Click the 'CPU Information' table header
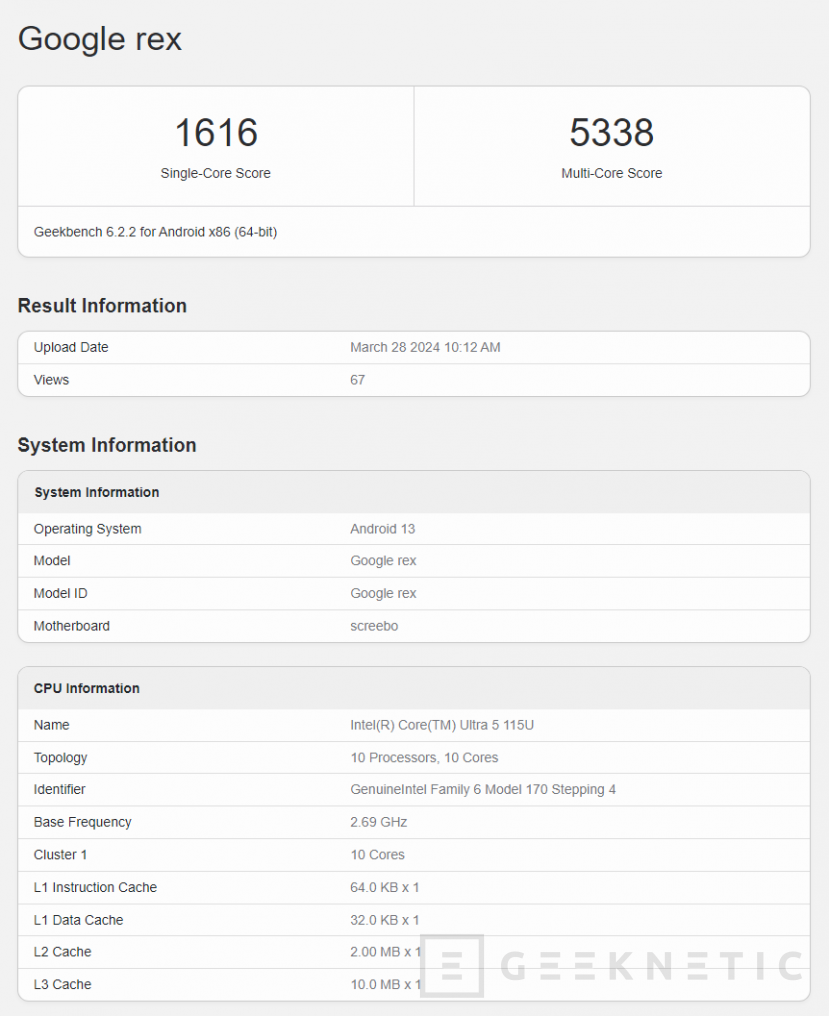 click(x=87, y=688)
